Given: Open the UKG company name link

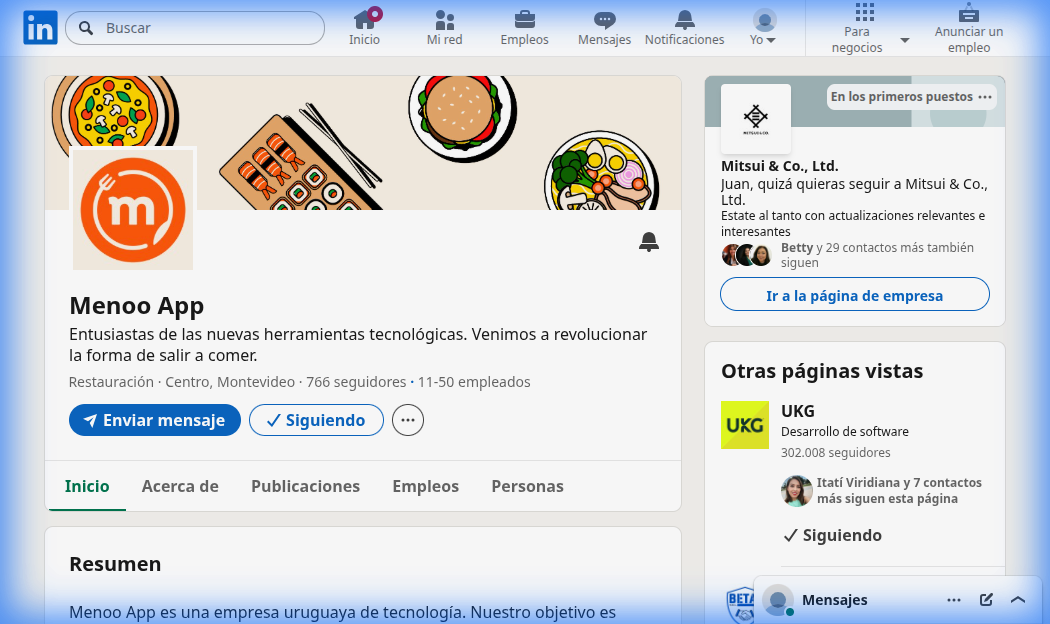Looking at the screenshot, I should 798,411.
